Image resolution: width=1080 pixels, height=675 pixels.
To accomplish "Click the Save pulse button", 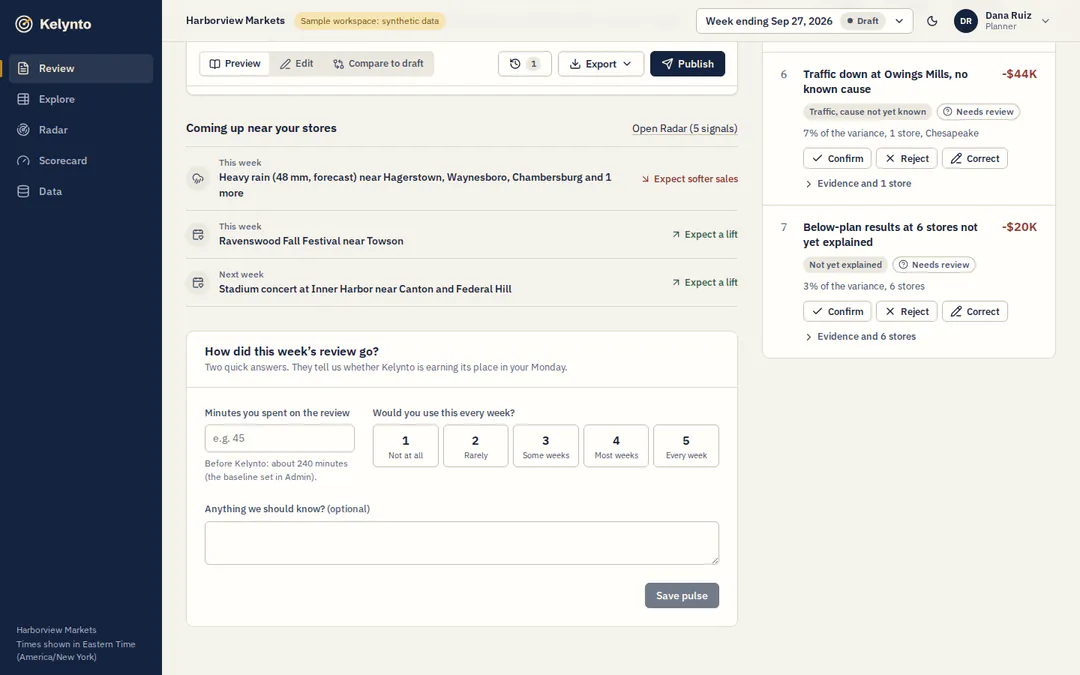I will tap(682, 596).
